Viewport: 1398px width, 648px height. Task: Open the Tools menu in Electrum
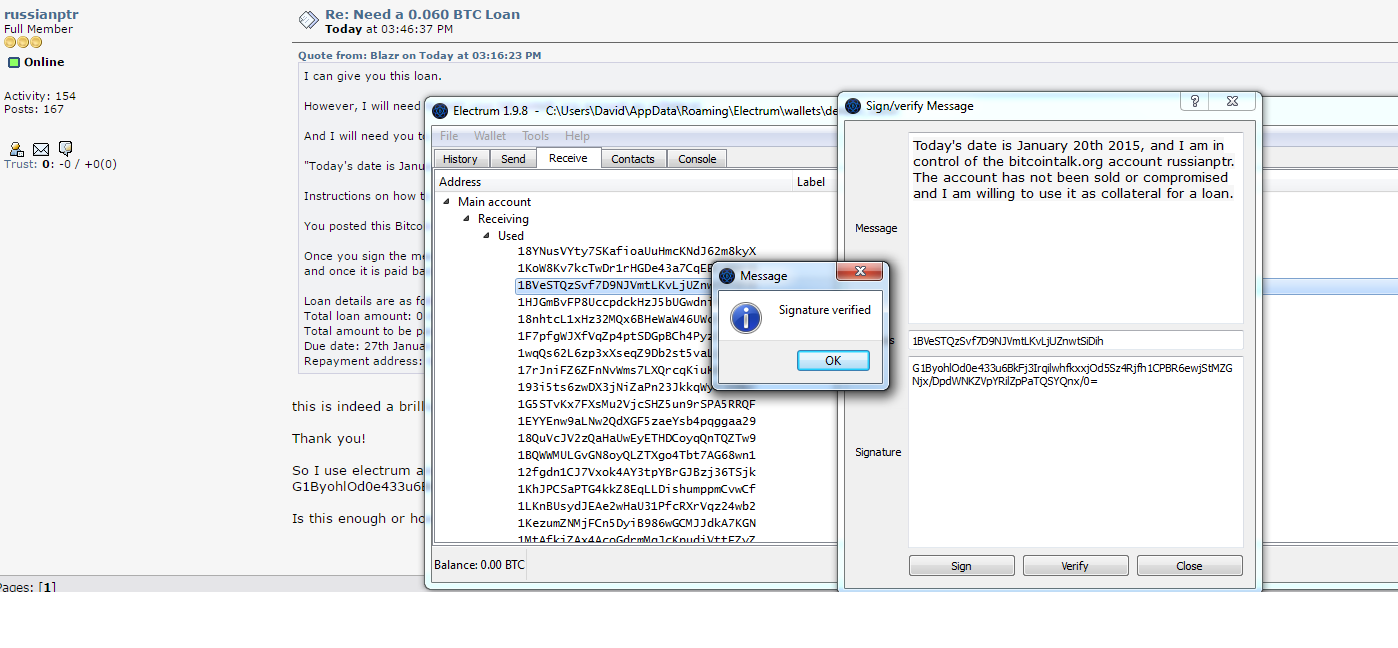[535, 136]
